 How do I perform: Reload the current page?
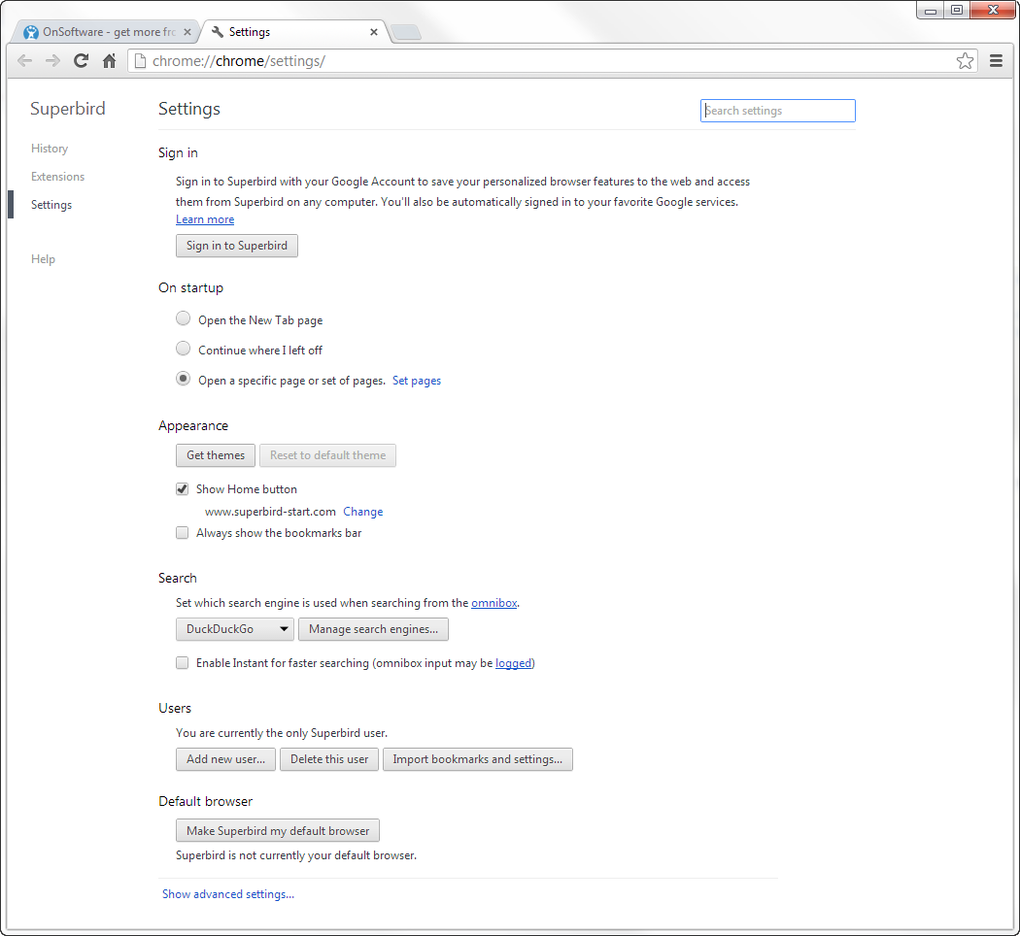point(81,61)
